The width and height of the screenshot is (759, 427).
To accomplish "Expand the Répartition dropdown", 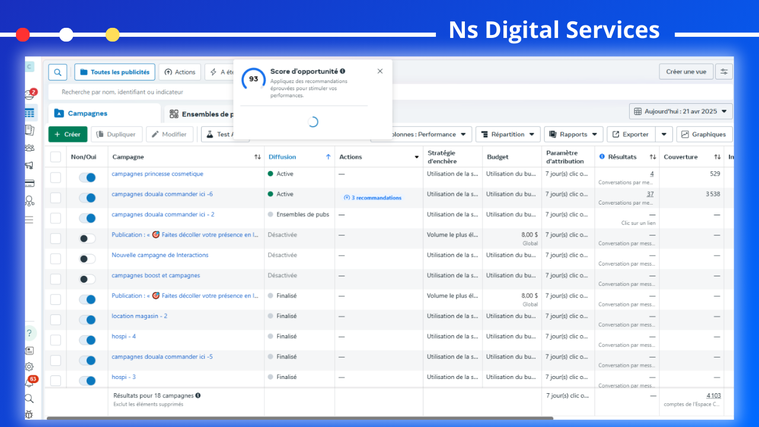I will point(508,134).
